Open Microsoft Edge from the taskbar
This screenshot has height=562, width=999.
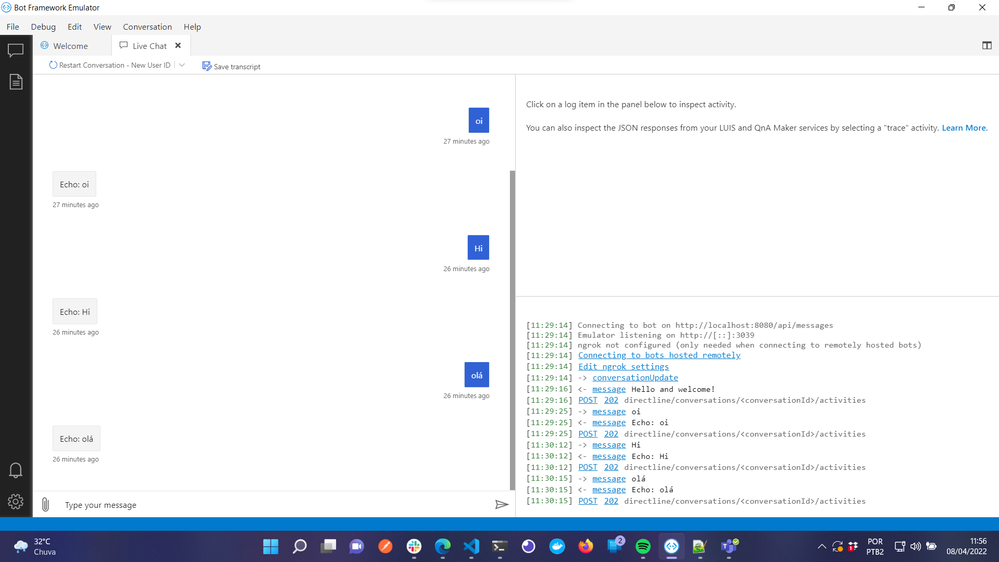[443, 546]
